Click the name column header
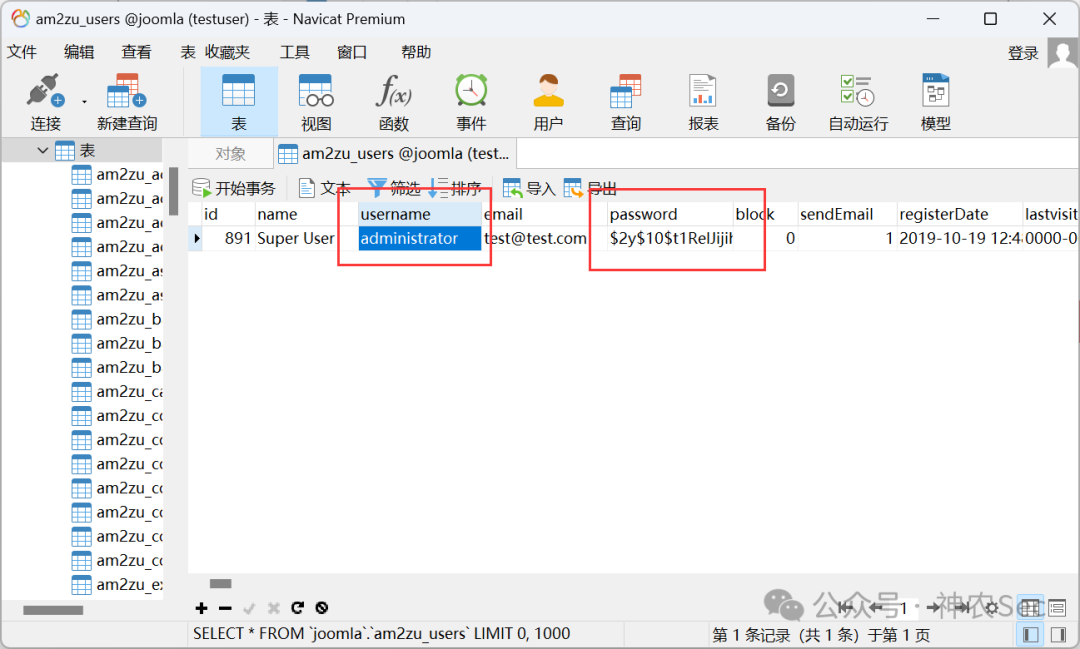1080x649 pixels. click(307, 214)
